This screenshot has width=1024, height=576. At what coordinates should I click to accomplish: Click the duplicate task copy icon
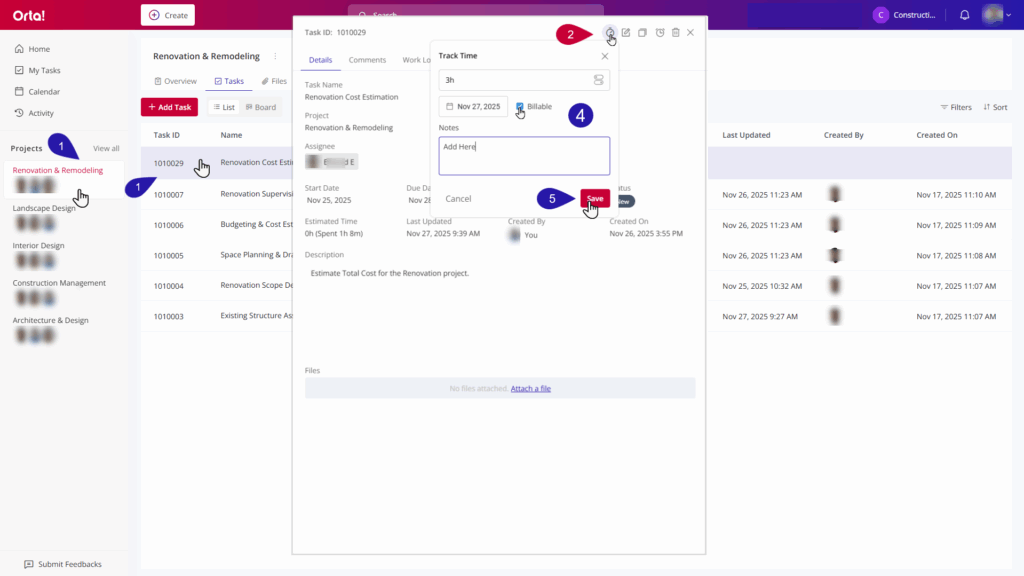[x=643, y=33]
